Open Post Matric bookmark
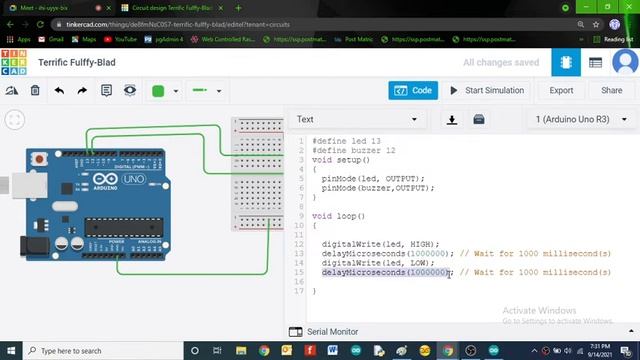Screen dimensions: 640x360 pos(353,40)
